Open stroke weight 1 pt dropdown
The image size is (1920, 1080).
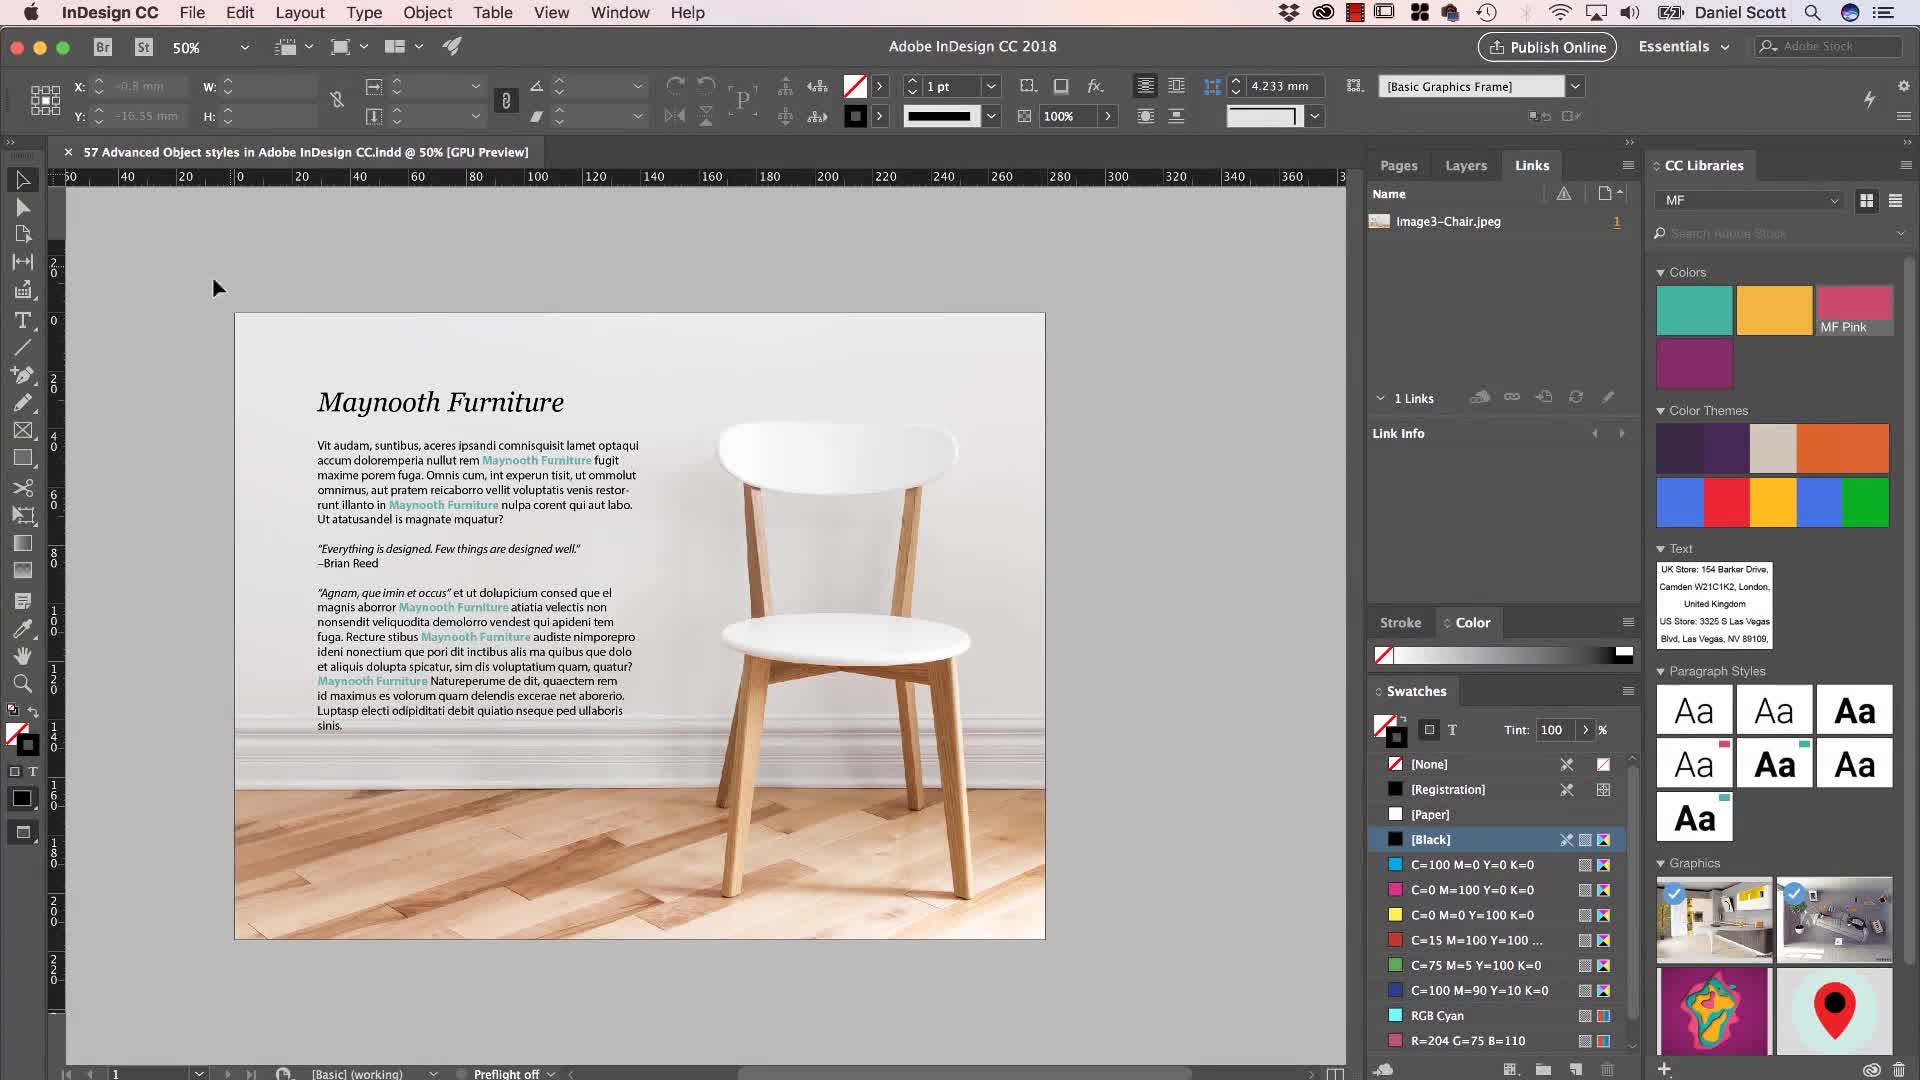coord(991,86)
